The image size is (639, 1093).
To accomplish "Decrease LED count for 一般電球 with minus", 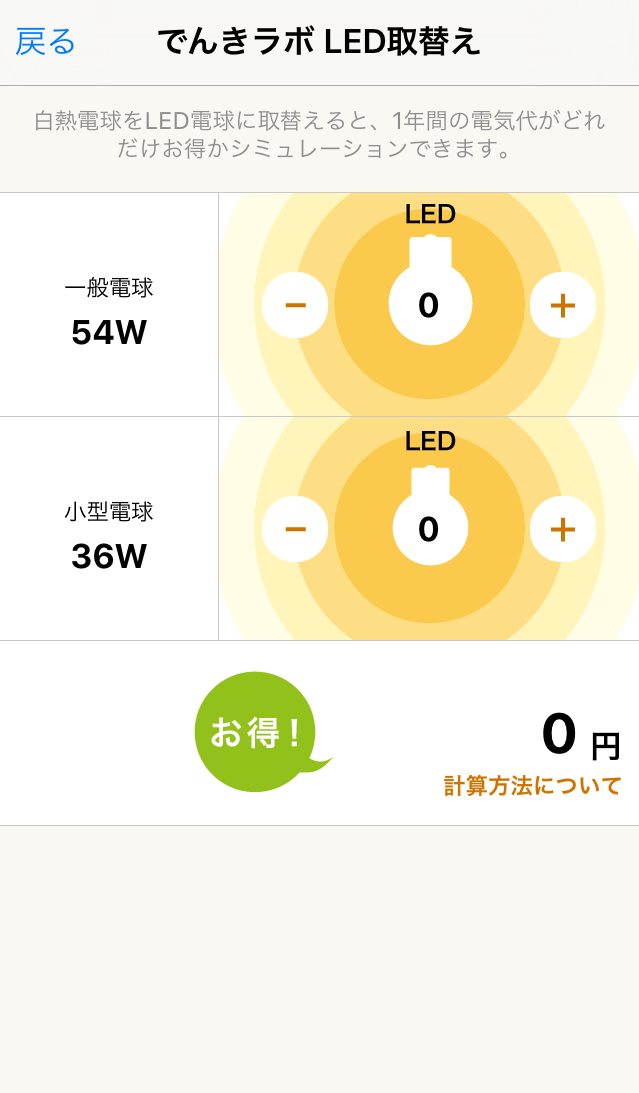I will (295, 305).
